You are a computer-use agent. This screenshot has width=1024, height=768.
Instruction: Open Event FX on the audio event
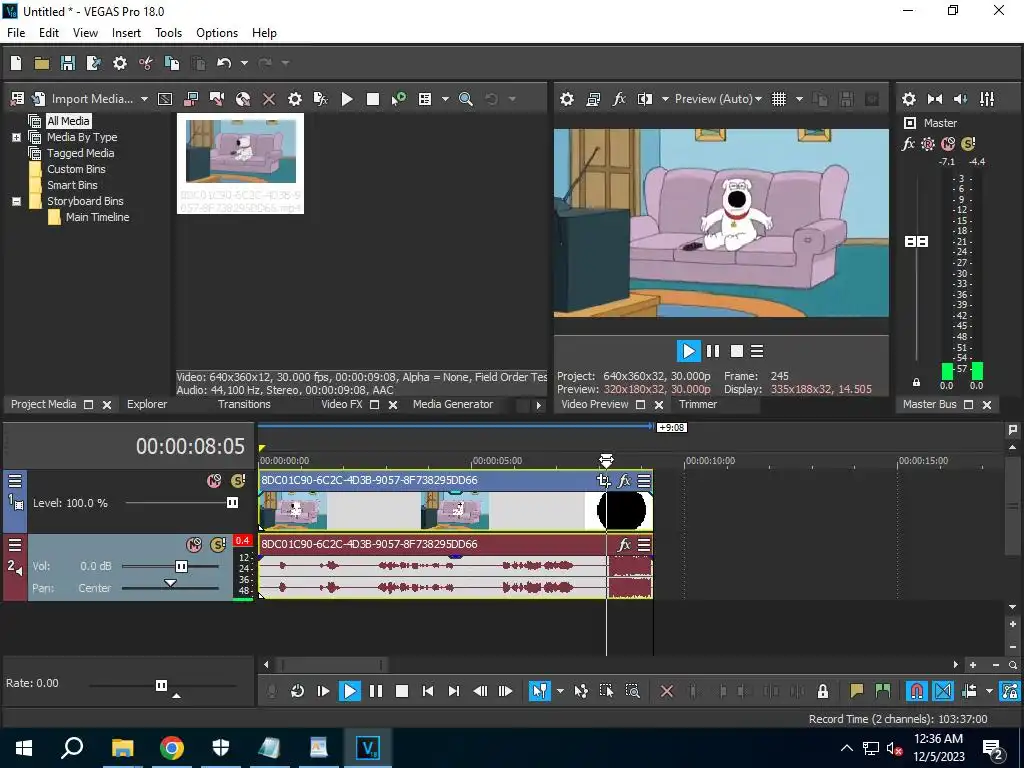624,544
